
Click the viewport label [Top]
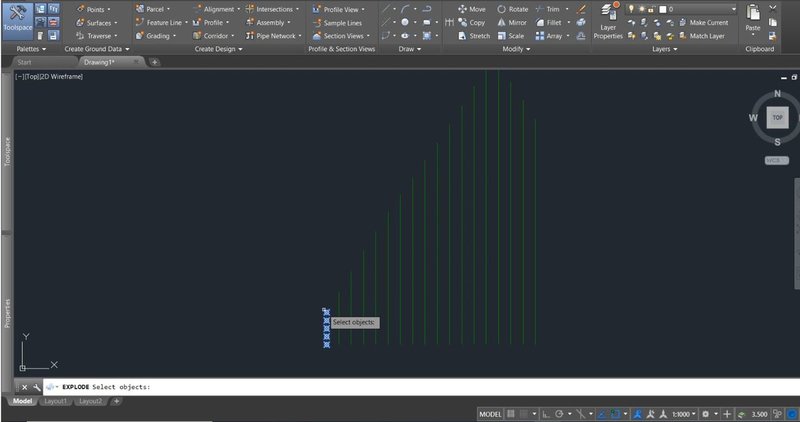coord(32,77)
